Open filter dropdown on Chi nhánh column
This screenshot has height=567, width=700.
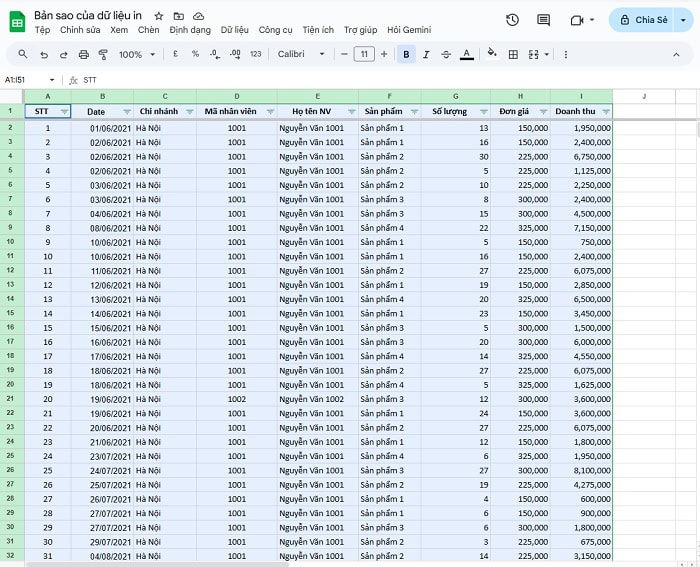point(187,112)
